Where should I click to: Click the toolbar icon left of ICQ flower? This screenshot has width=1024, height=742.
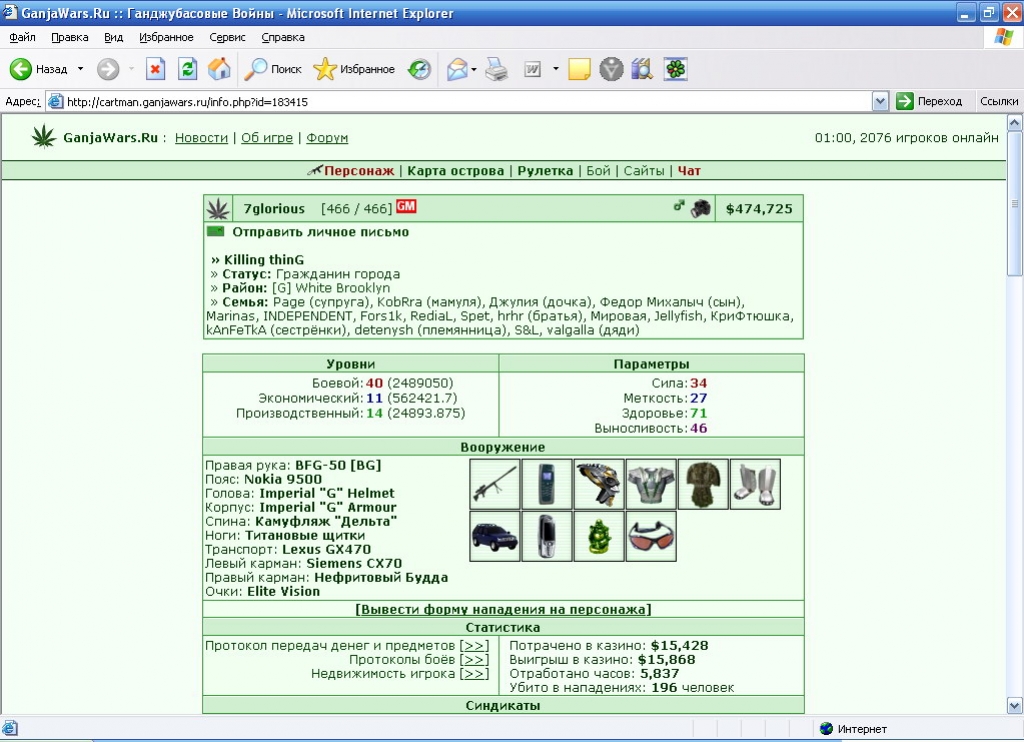coord(643,69)
